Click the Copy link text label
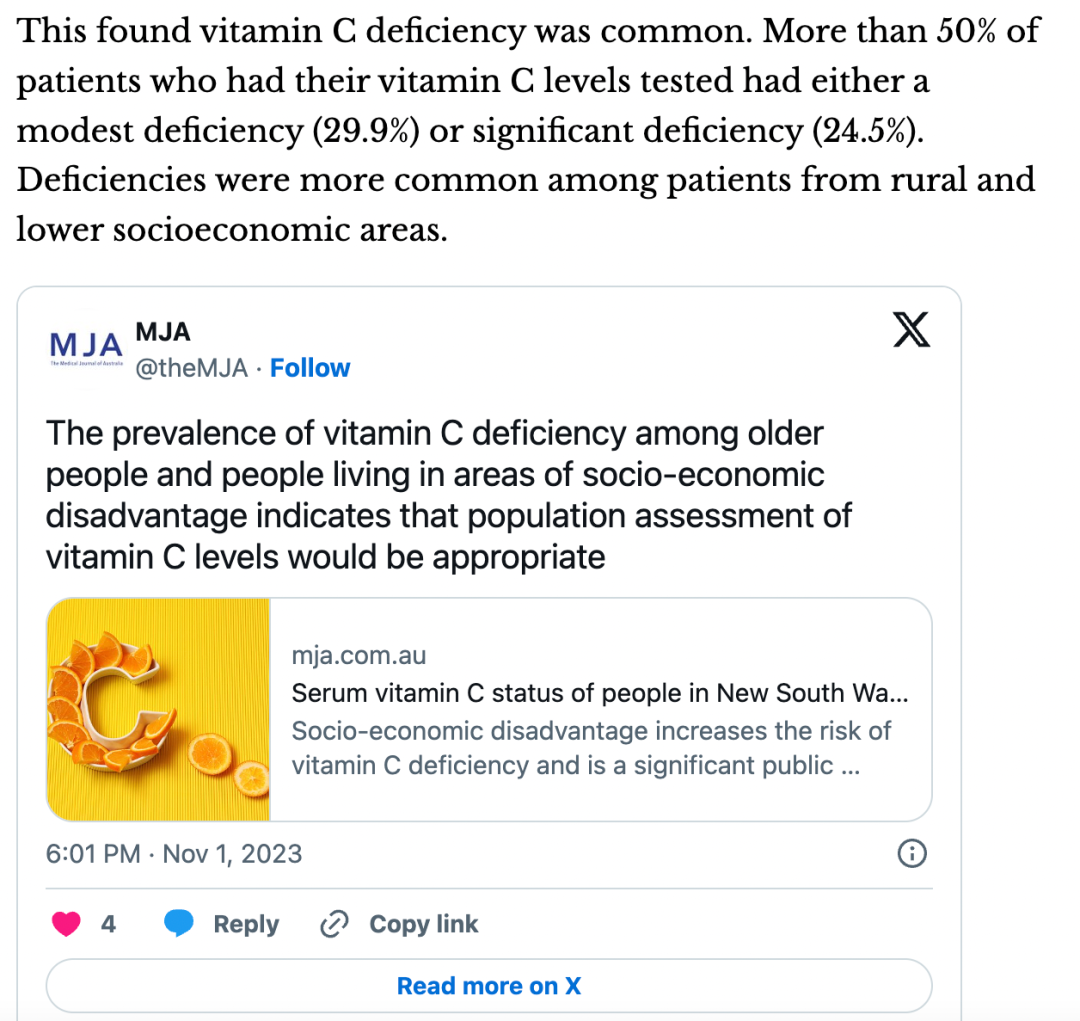 pyautogui.click(x=424, y=924)
